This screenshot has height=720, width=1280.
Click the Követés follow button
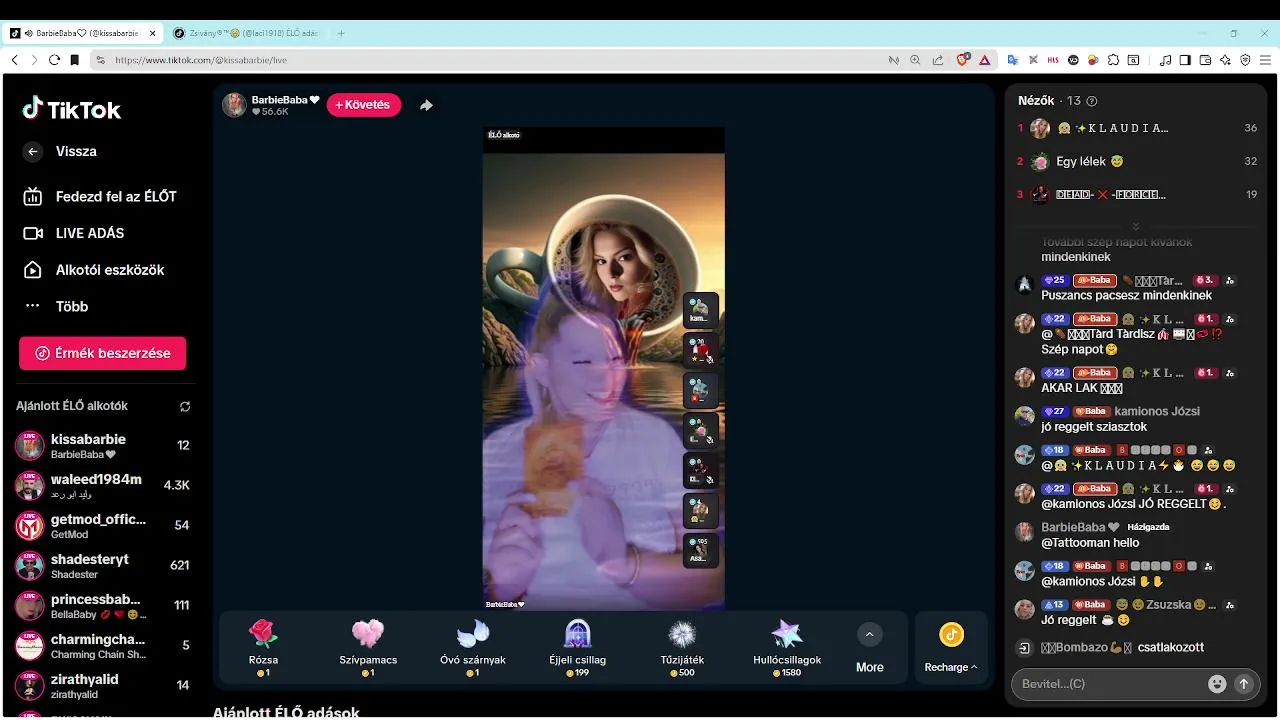[364, 105]
